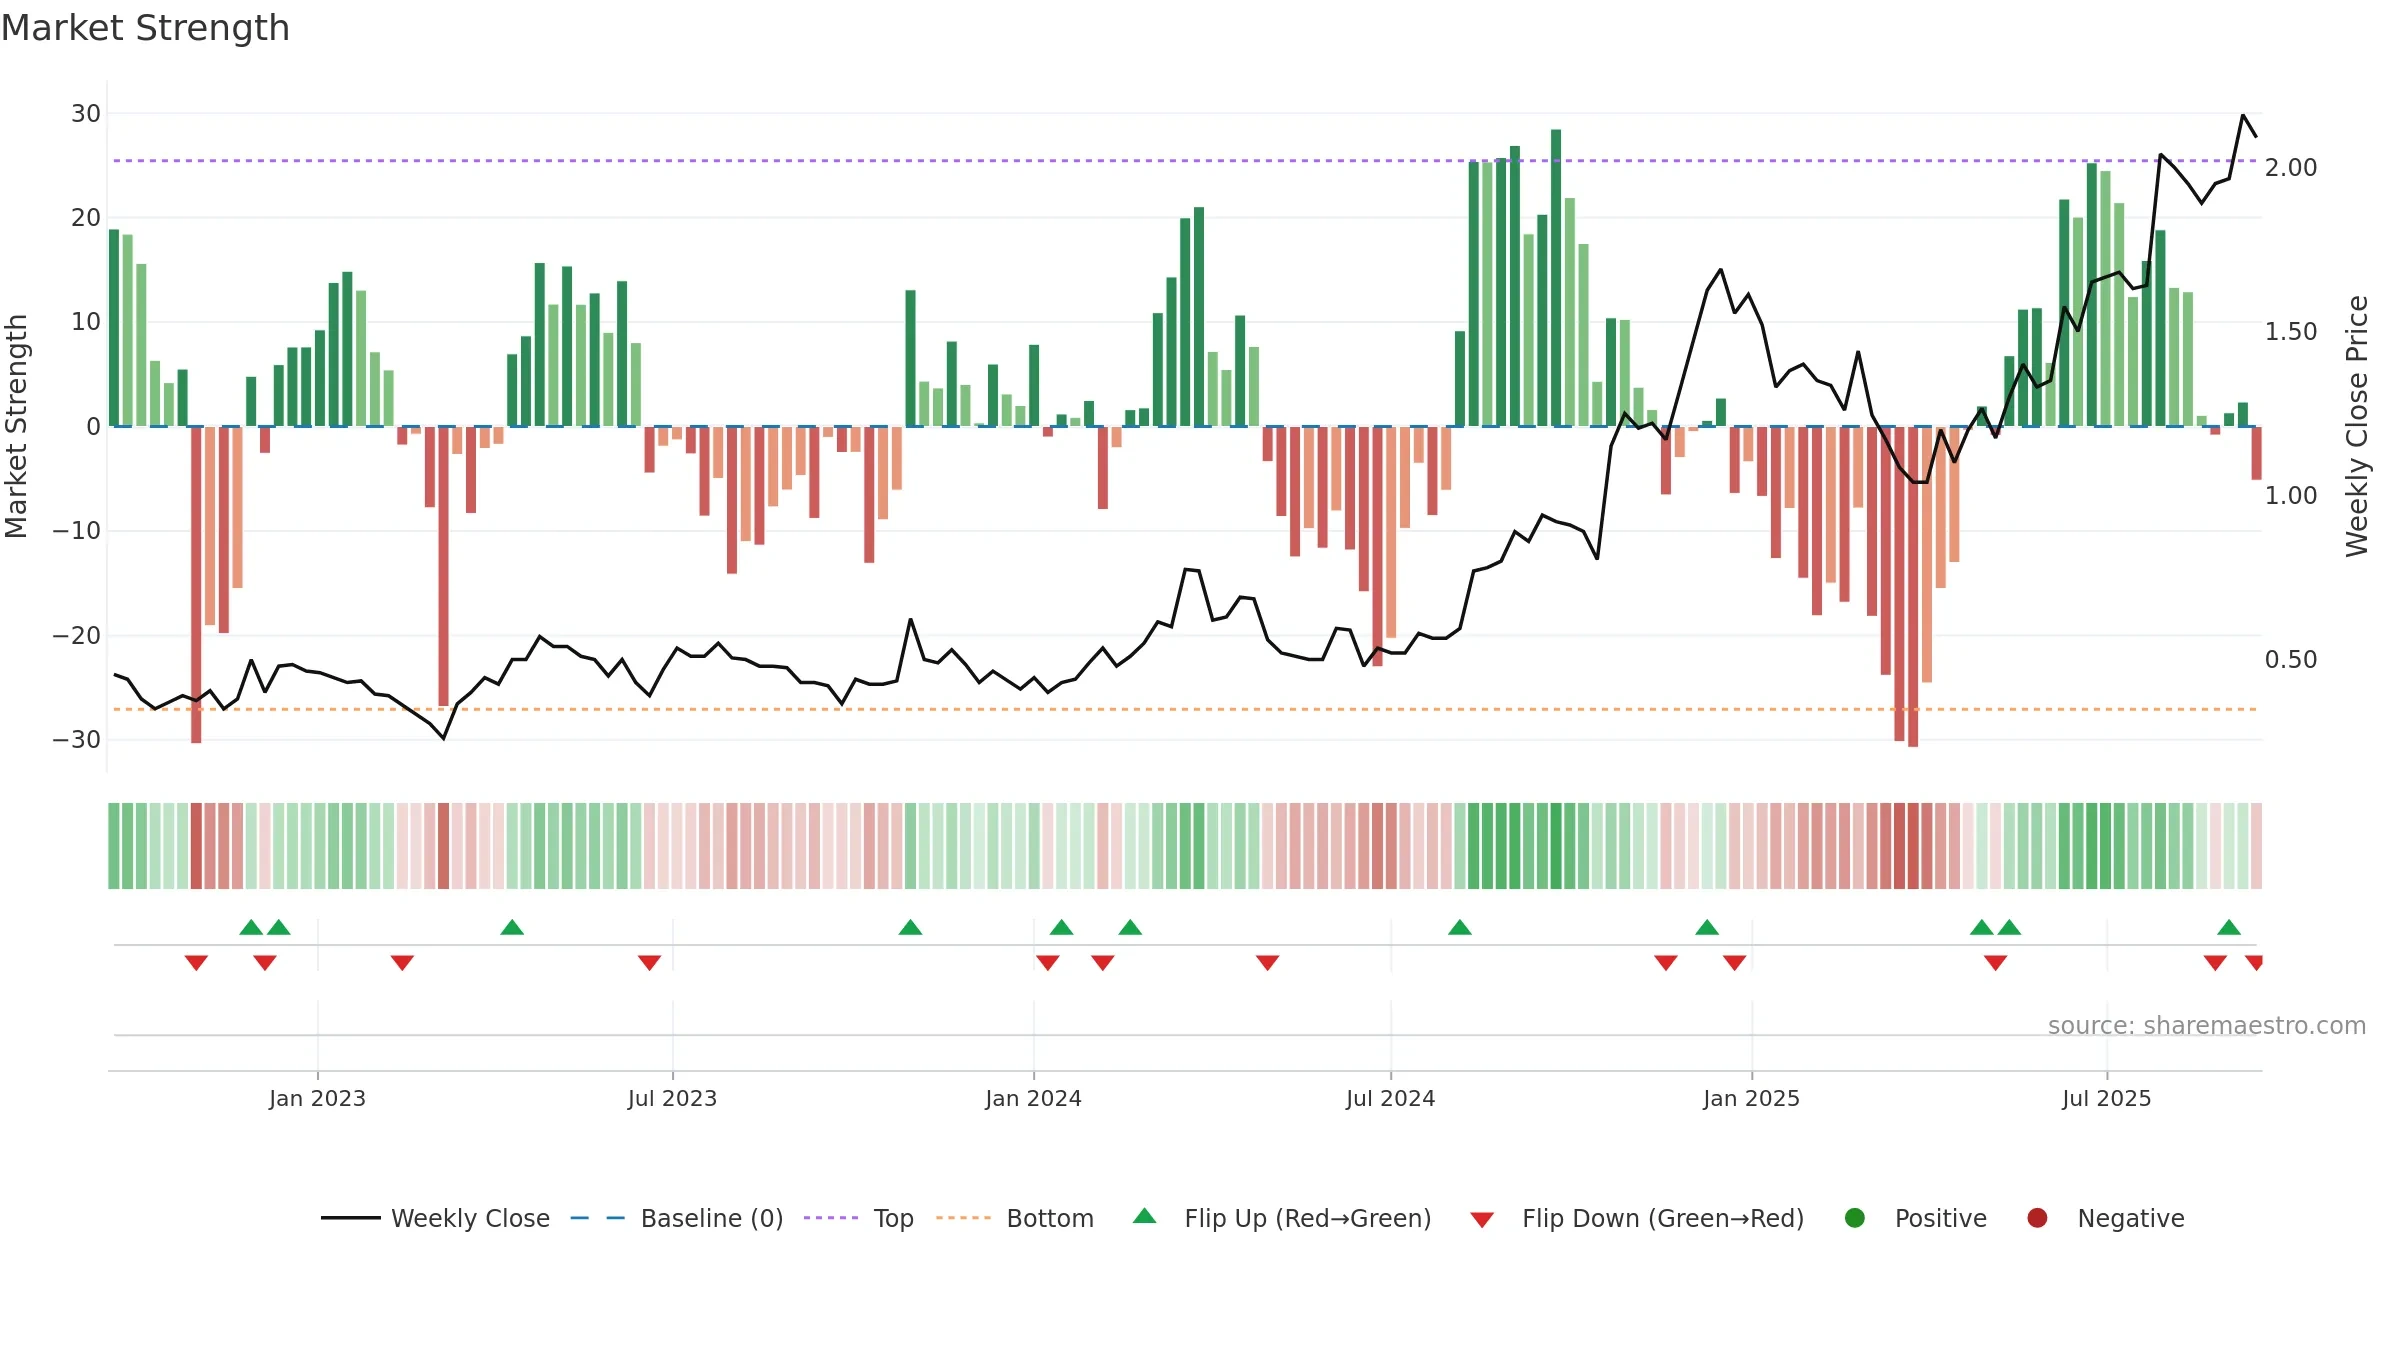This screenshot has height=1350, width=2400.
Task: Click the −30 tick on Market Strength axis
Action: (77, 740)
